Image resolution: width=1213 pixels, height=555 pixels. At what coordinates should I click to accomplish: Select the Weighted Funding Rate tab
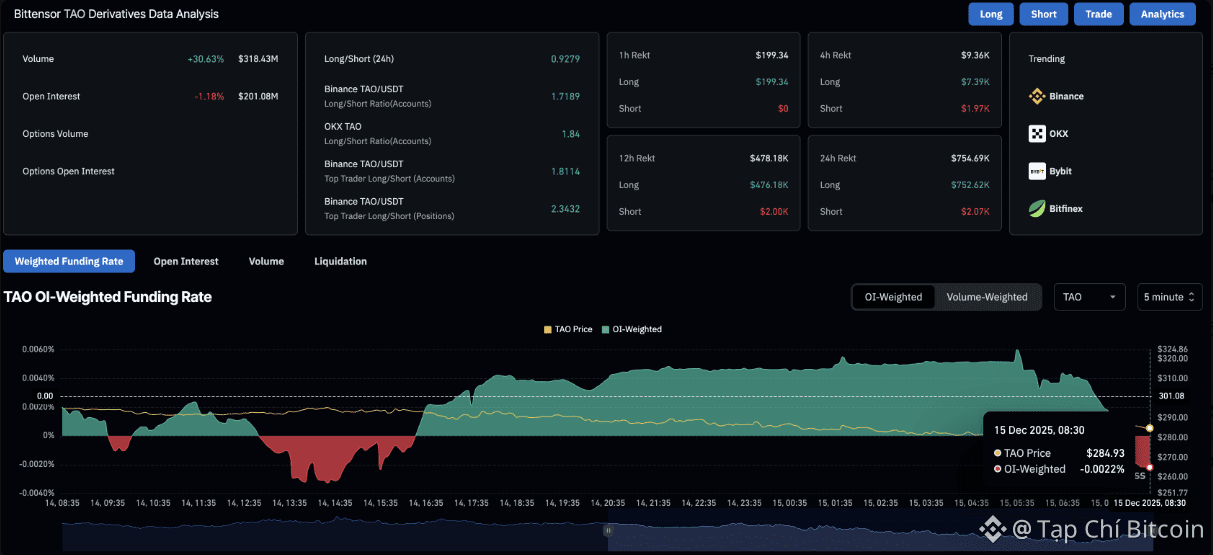[69, 261]
